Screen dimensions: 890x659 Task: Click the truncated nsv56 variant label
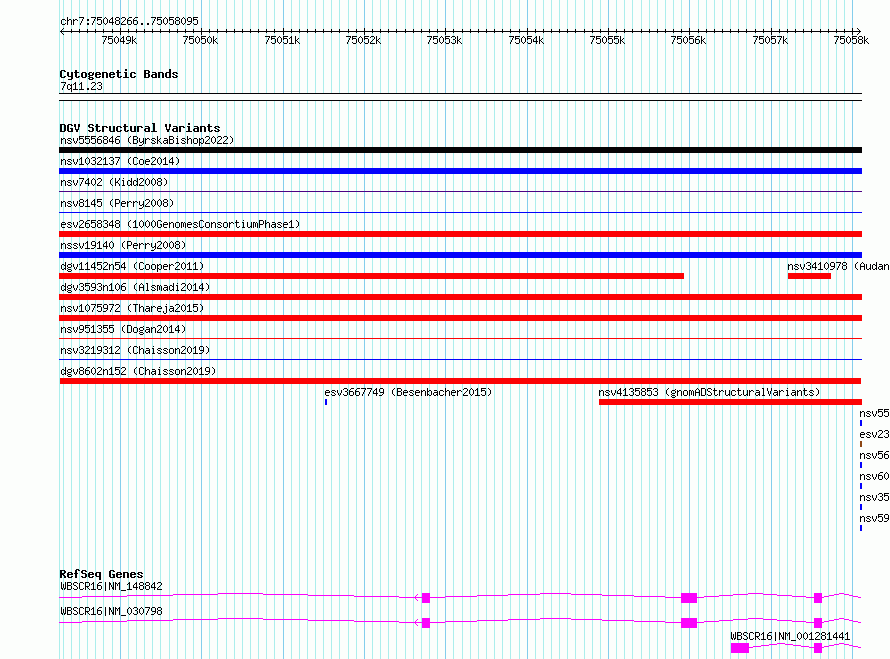click(874, 455)
